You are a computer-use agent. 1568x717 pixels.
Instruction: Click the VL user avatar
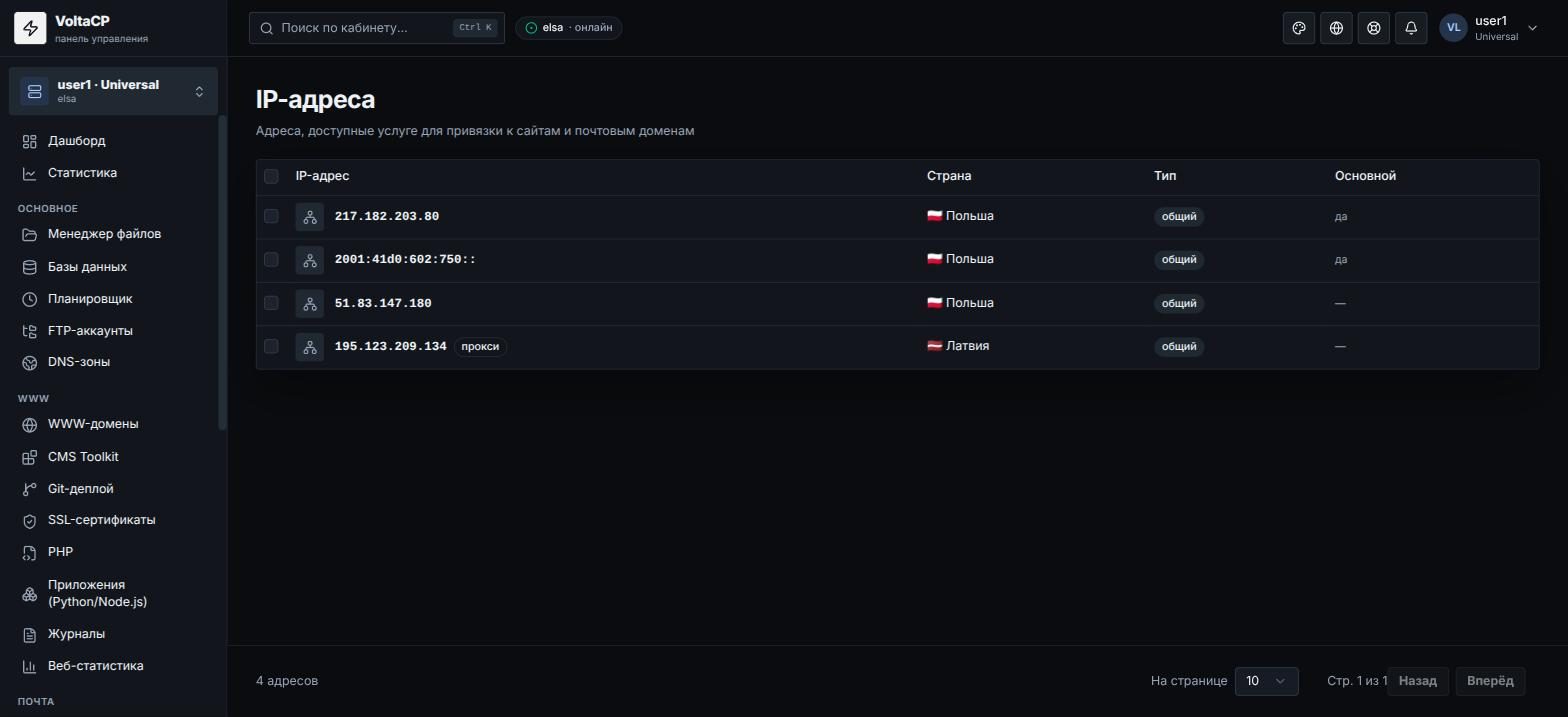1453,28
